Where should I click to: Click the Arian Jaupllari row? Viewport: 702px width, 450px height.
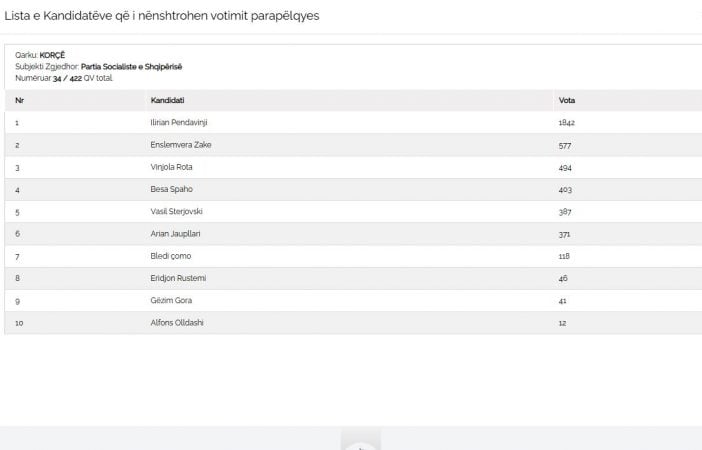[353, 234]
